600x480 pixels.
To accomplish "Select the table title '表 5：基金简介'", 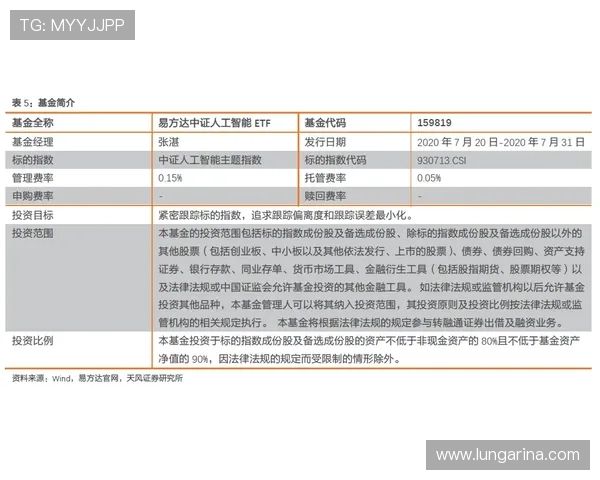I will coord(43,103).
